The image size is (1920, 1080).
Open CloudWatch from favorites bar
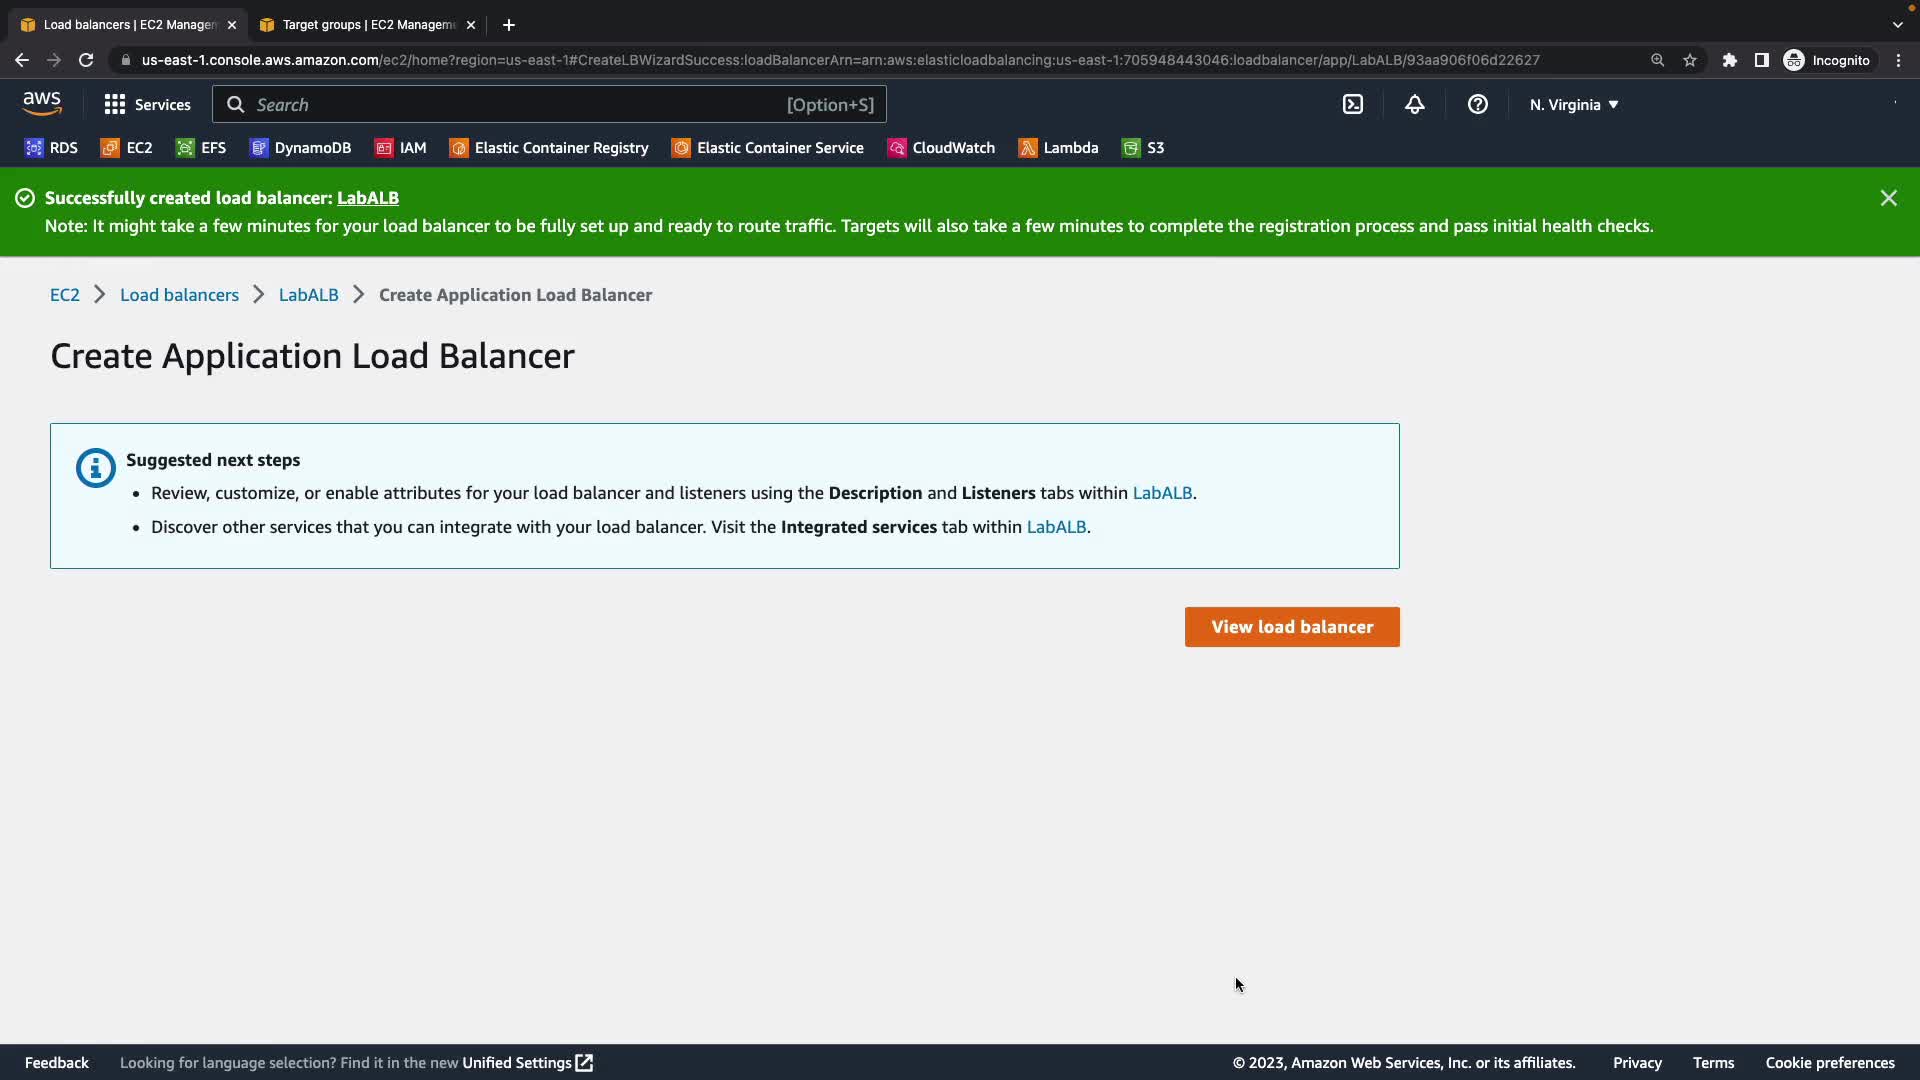pos(941,148)
